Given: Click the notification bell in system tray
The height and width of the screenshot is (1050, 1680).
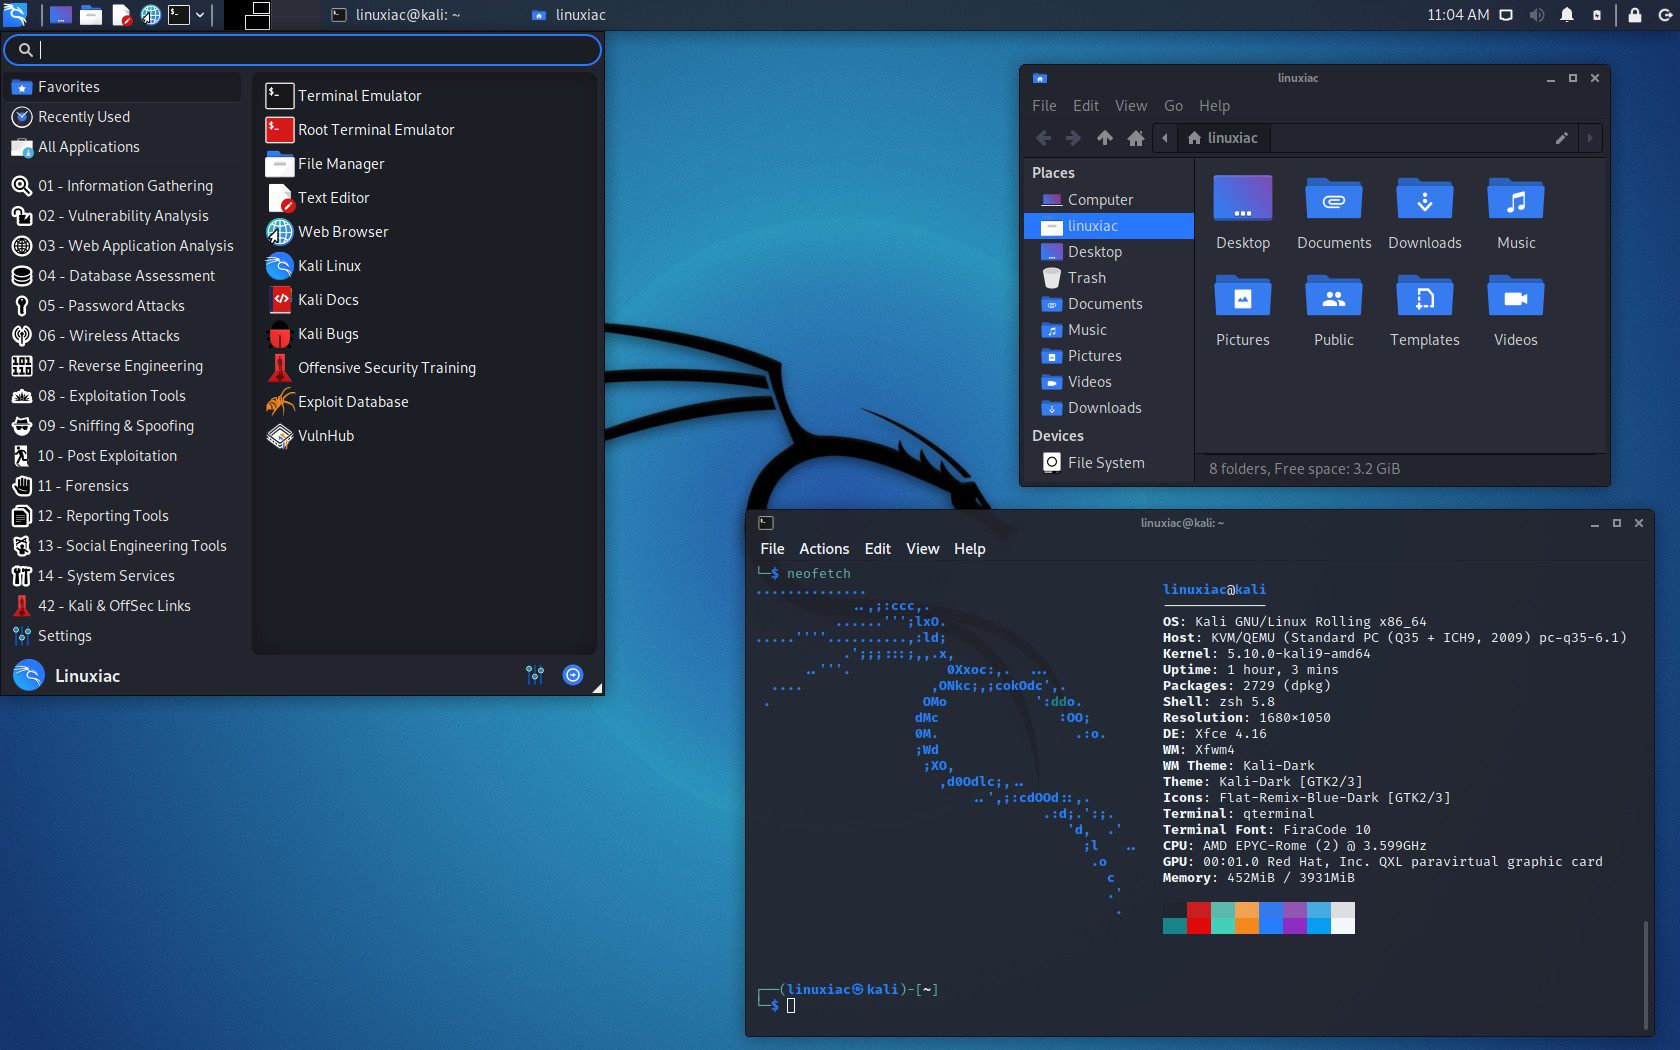Looking at the screenshot, I should (x=1567, y=15).
